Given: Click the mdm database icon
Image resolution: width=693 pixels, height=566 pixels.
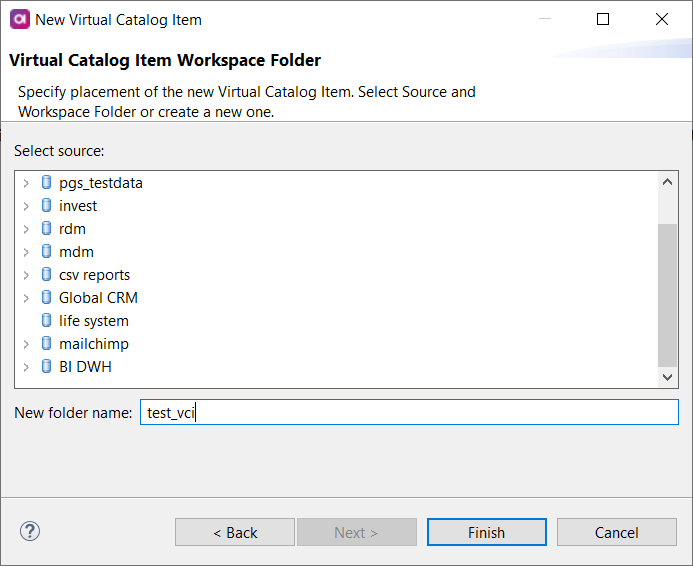Looking at the screenshot, I should coord(46,252).
